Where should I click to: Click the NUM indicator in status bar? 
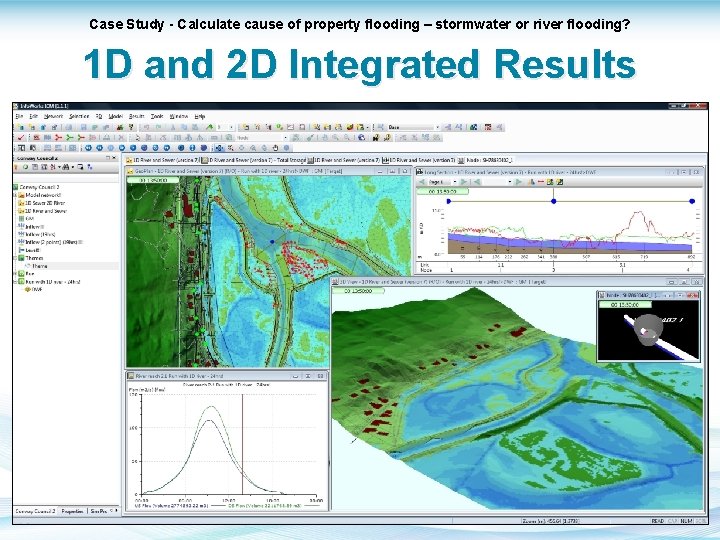(686, 521)
